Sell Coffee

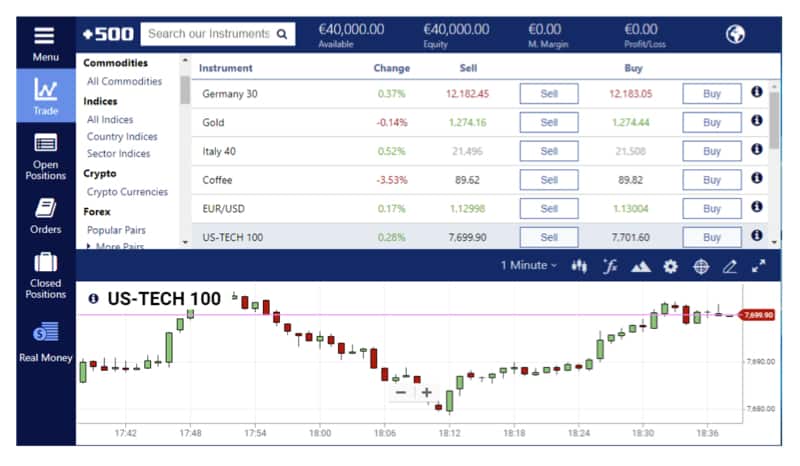(549, 180)
